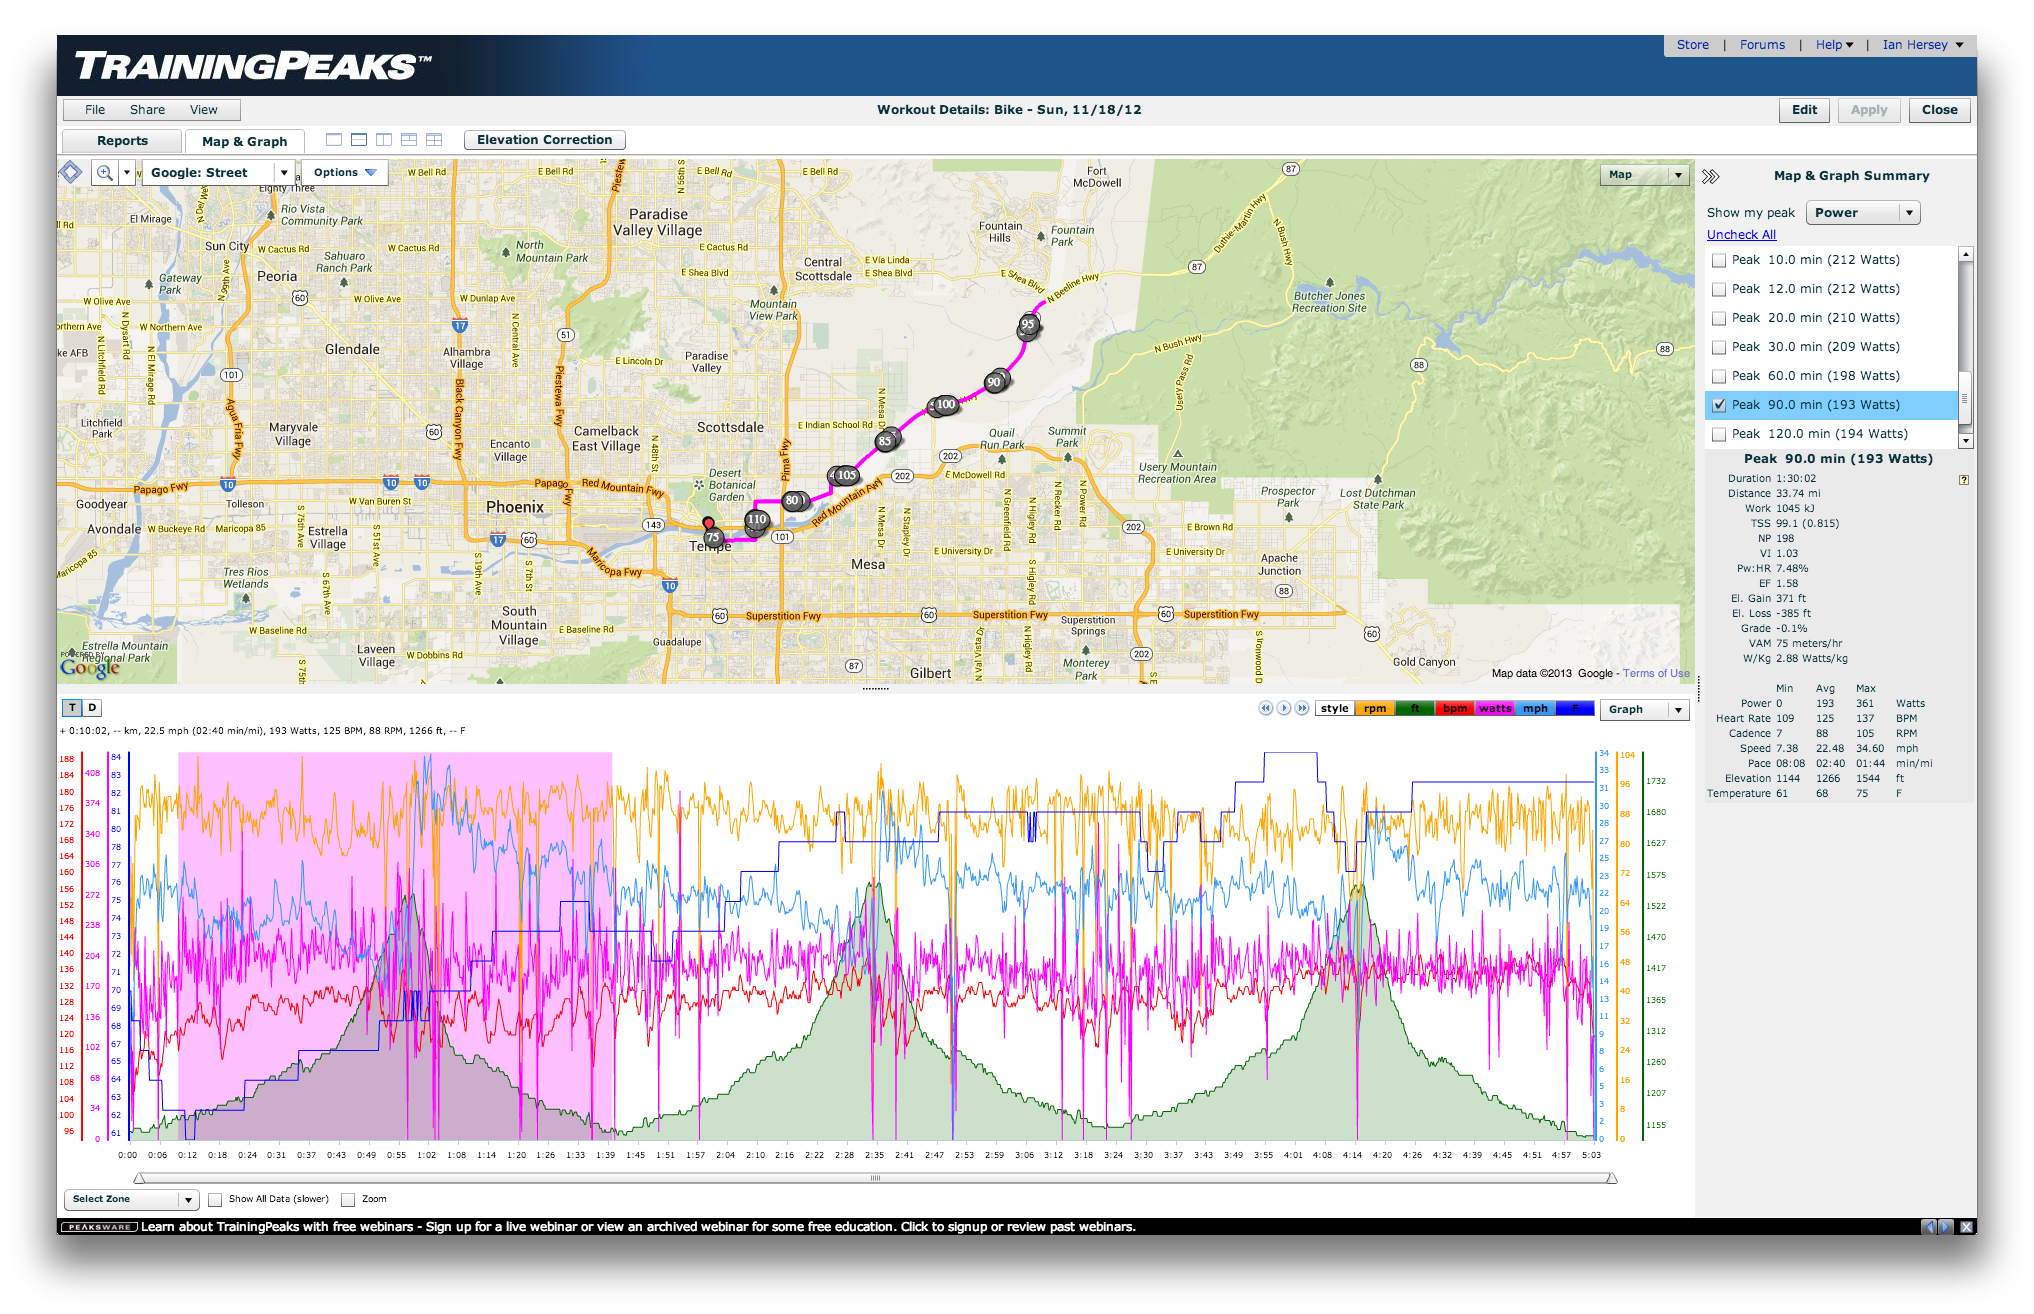2034x1314 pixels.
Task: Open the File menu
Action: (95, 110)
